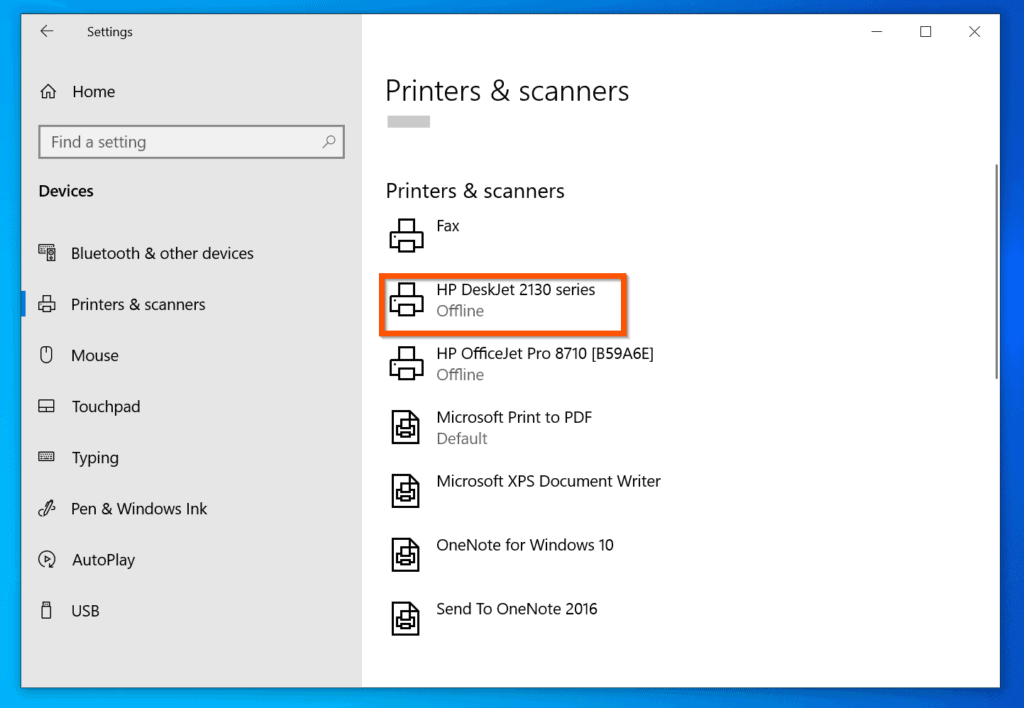1024x708 pixels.
Task: Focus the Find a setting search box
Action: pyautogui.click(x=191, y=142)
